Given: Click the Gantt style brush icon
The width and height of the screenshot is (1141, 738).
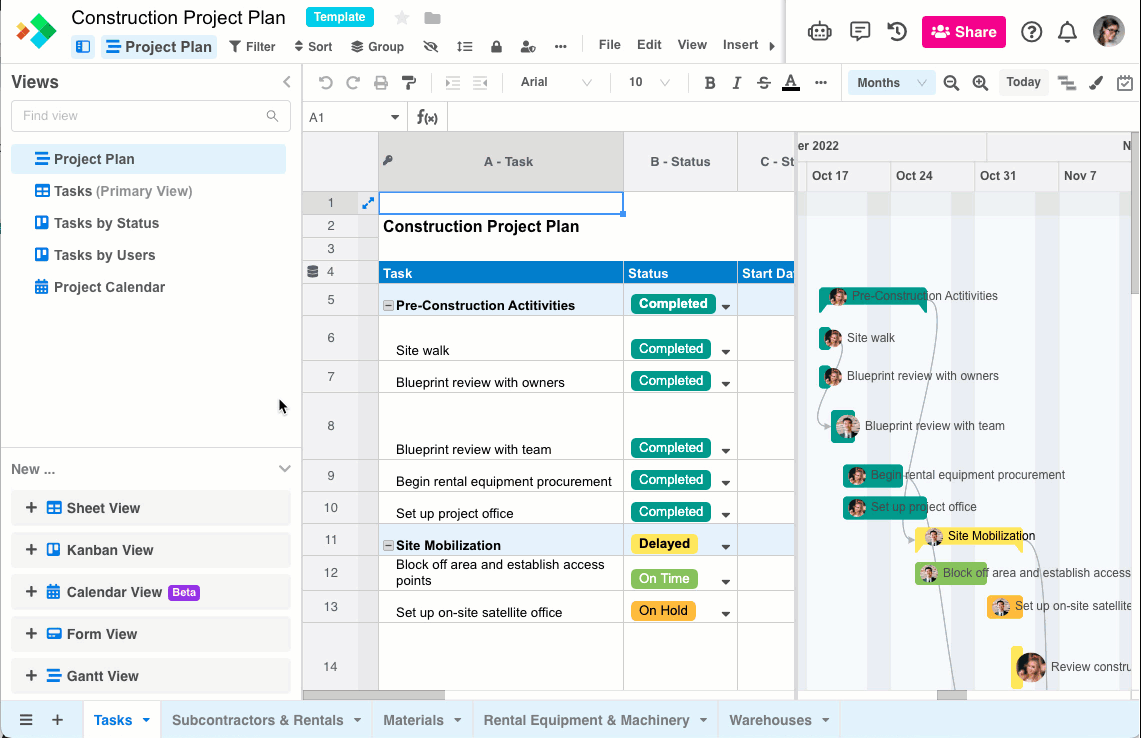Looking at the screenshot, I should 1095,83.
